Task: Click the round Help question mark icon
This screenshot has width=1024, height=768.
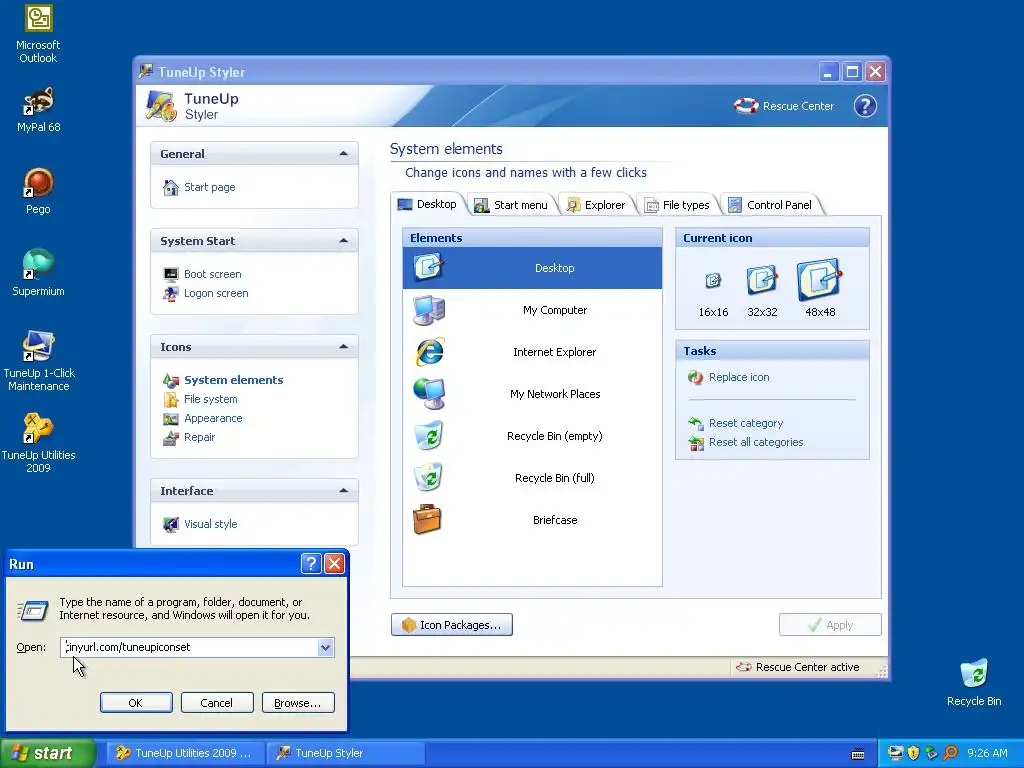Action: click(x=865, y=106)
